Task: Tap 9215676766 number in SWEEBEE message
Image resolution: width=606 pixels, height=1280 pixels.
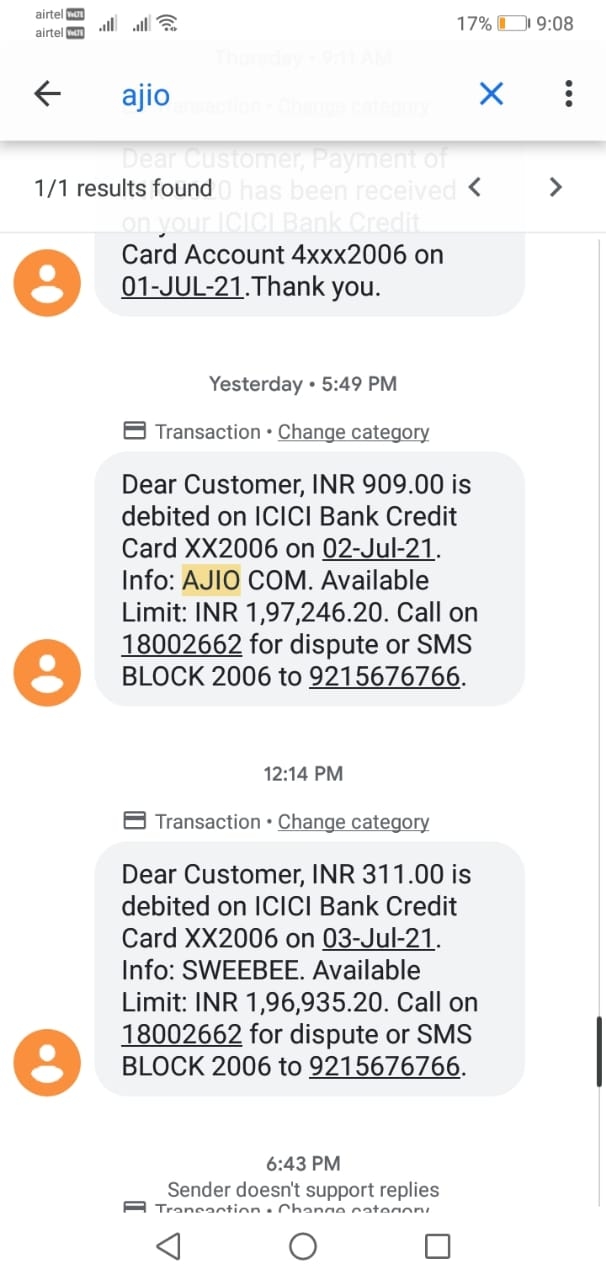Action: 385,1067
